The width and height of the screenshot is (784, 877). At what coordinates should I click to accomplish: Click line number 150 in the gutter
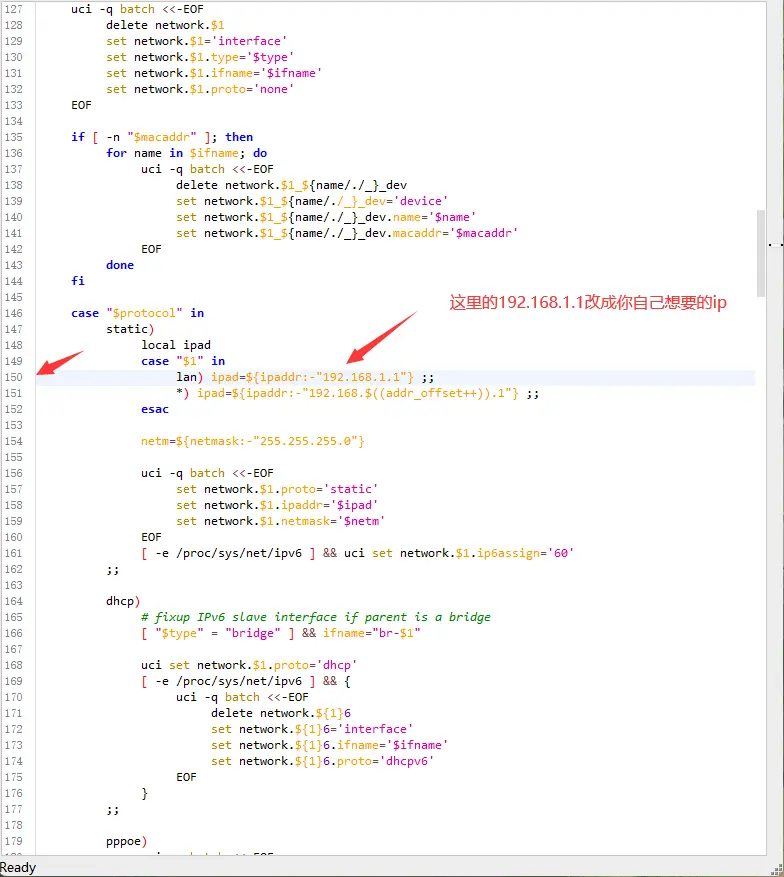(13, 378)
